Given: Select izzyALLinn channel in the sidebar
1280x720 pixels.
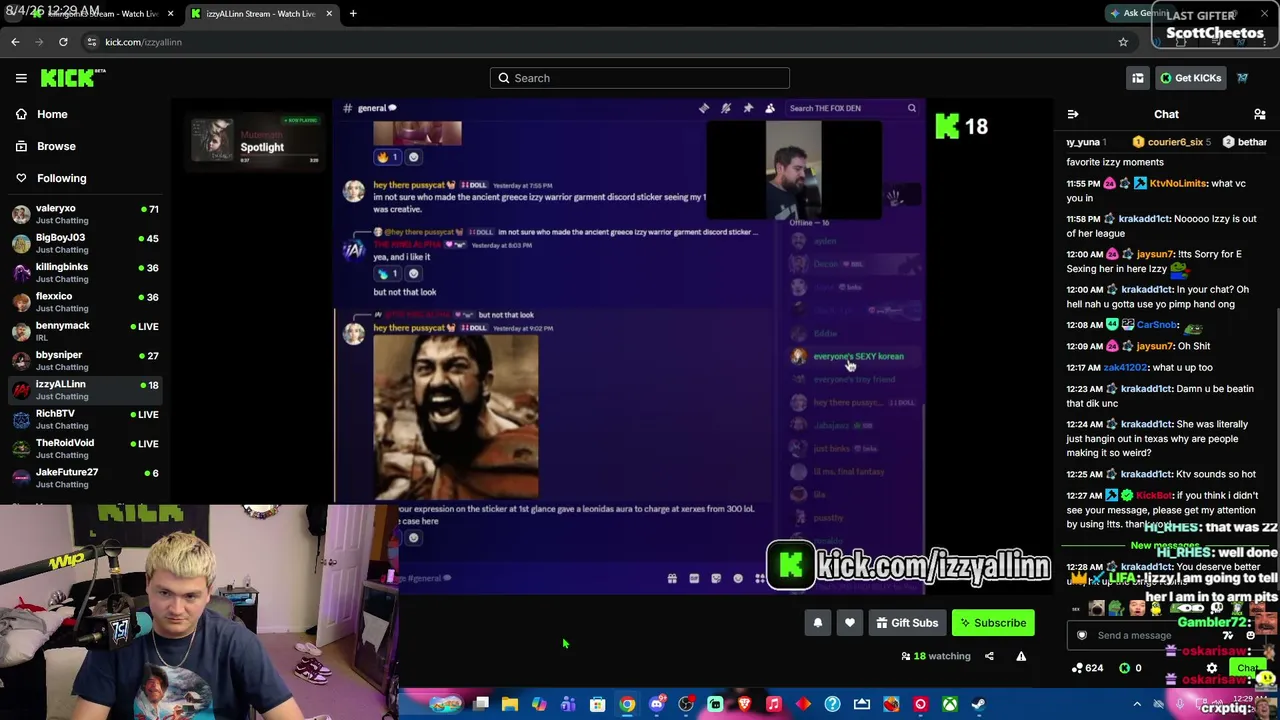Looking at the screenshot, I should [86, 389].
